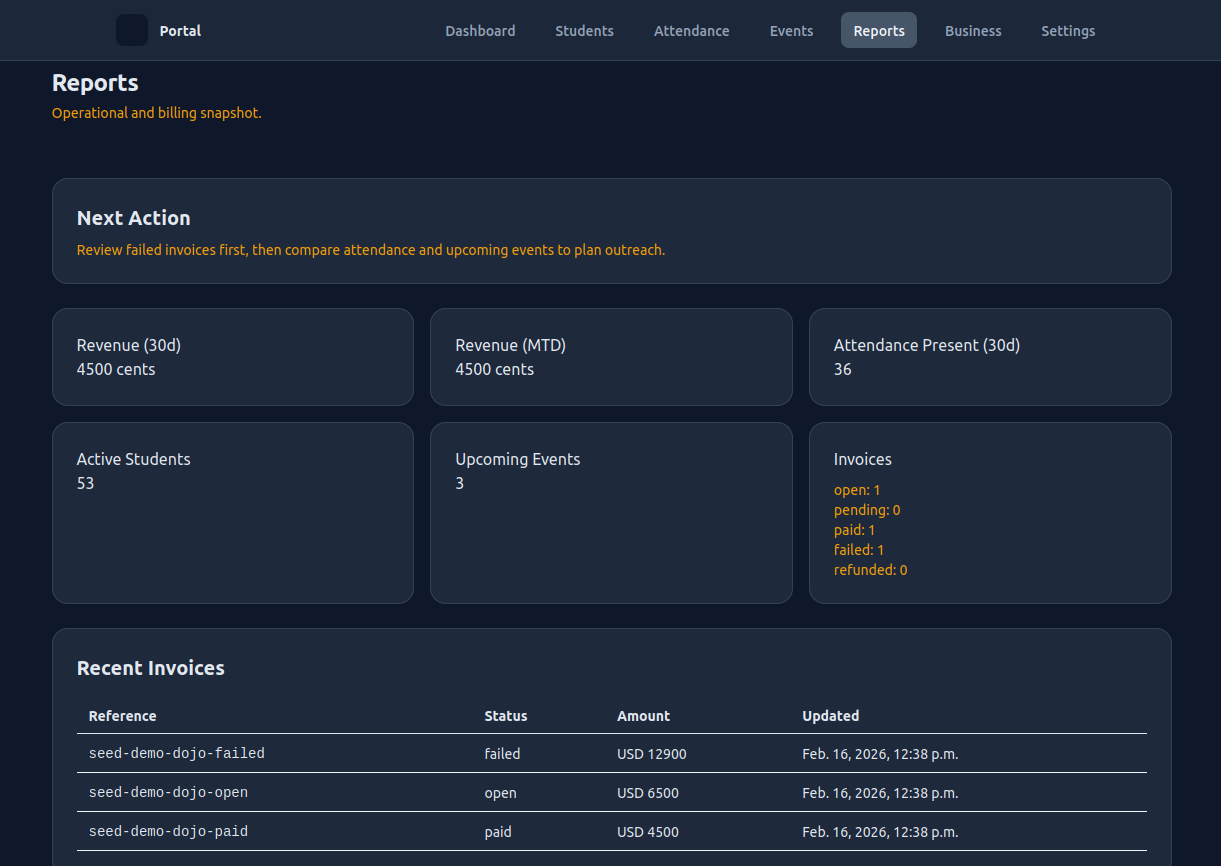
Task: Click the Status column header
Action: (x=506, y=715)
